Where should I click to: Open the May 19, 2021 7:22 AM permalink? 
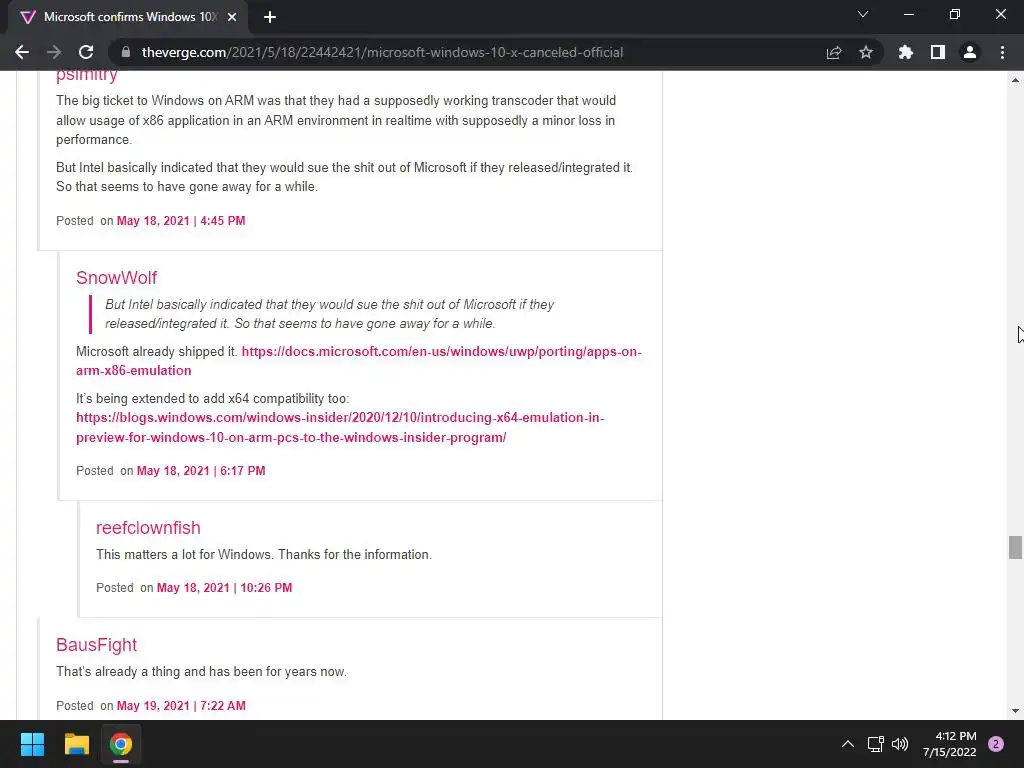click(x=182, y=706)
